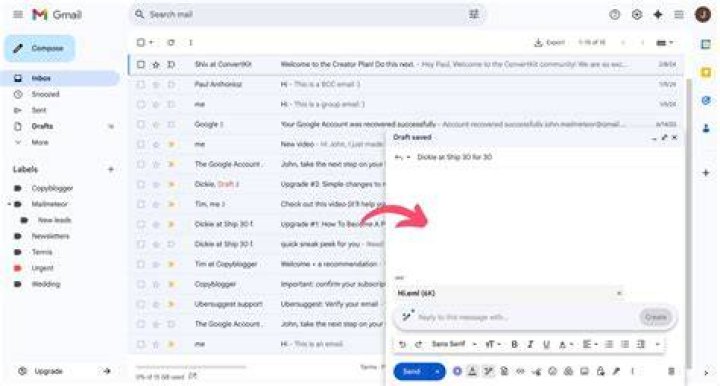Select the Copyblogger email checkbox
This screenshot has height=386, width=720.
(141, 284)
